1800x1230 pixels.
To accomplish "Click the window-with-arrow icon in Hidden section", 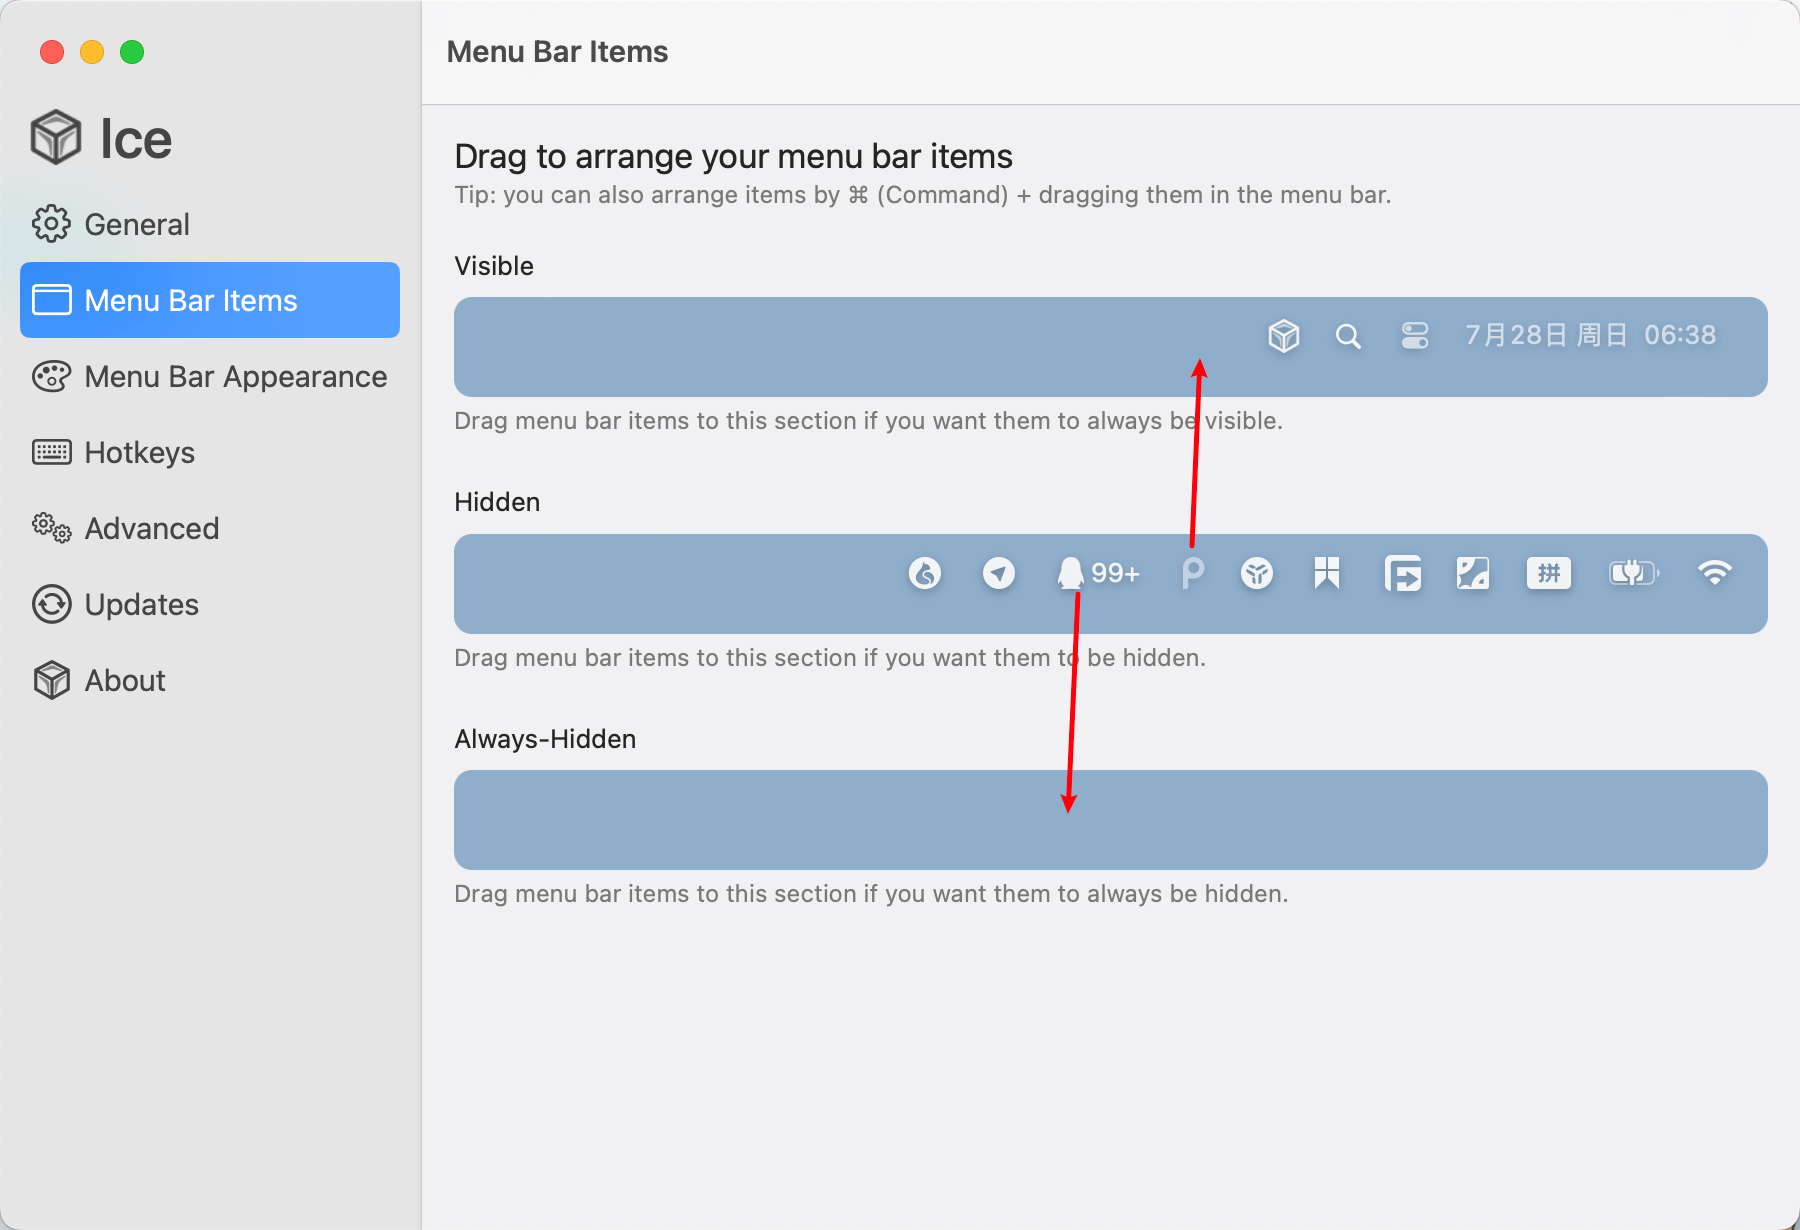I will coord(1402,574).
